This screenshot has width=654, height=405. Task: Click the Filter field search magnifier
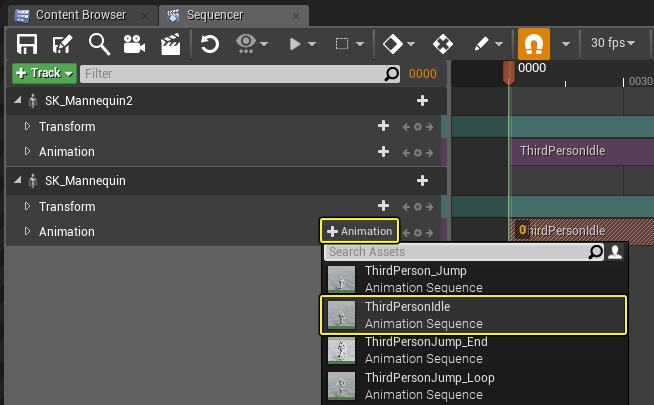(x=391, y=74)
